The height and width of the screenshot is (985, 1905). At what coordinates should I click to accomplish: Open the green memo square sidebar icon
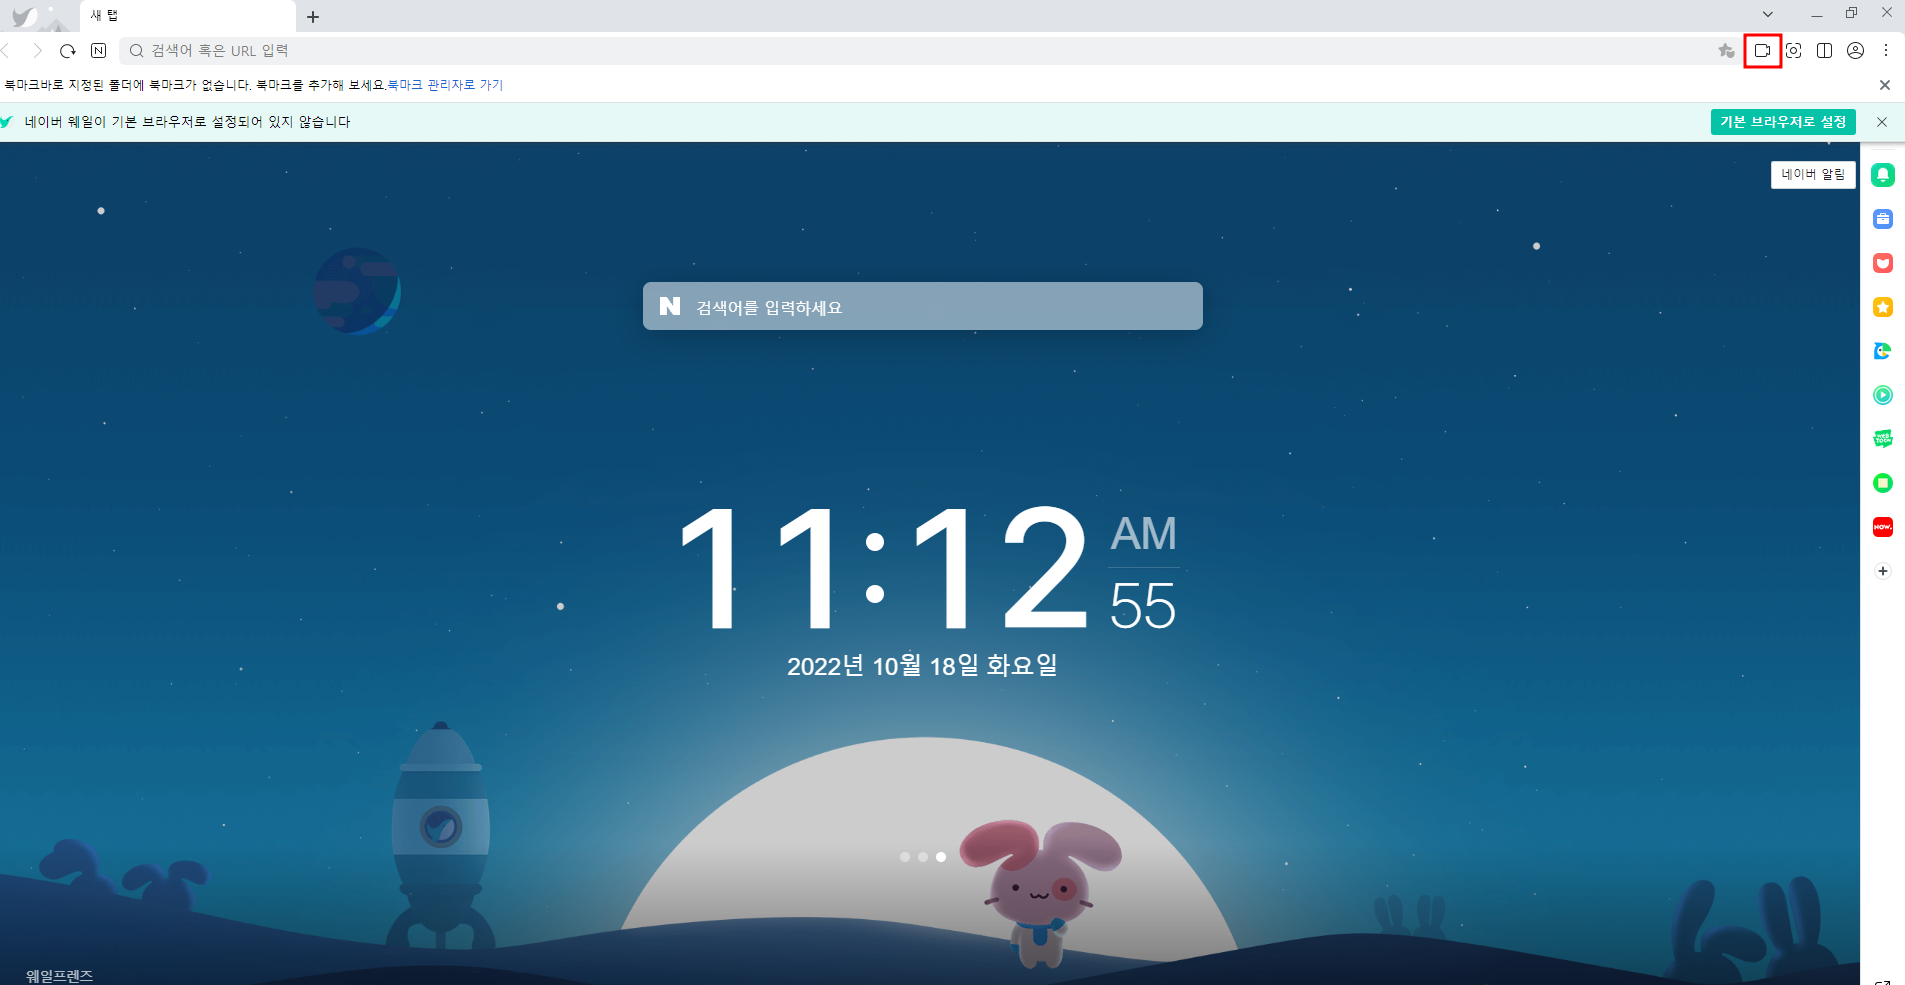pyautogui.click(x=1883, y=483)
